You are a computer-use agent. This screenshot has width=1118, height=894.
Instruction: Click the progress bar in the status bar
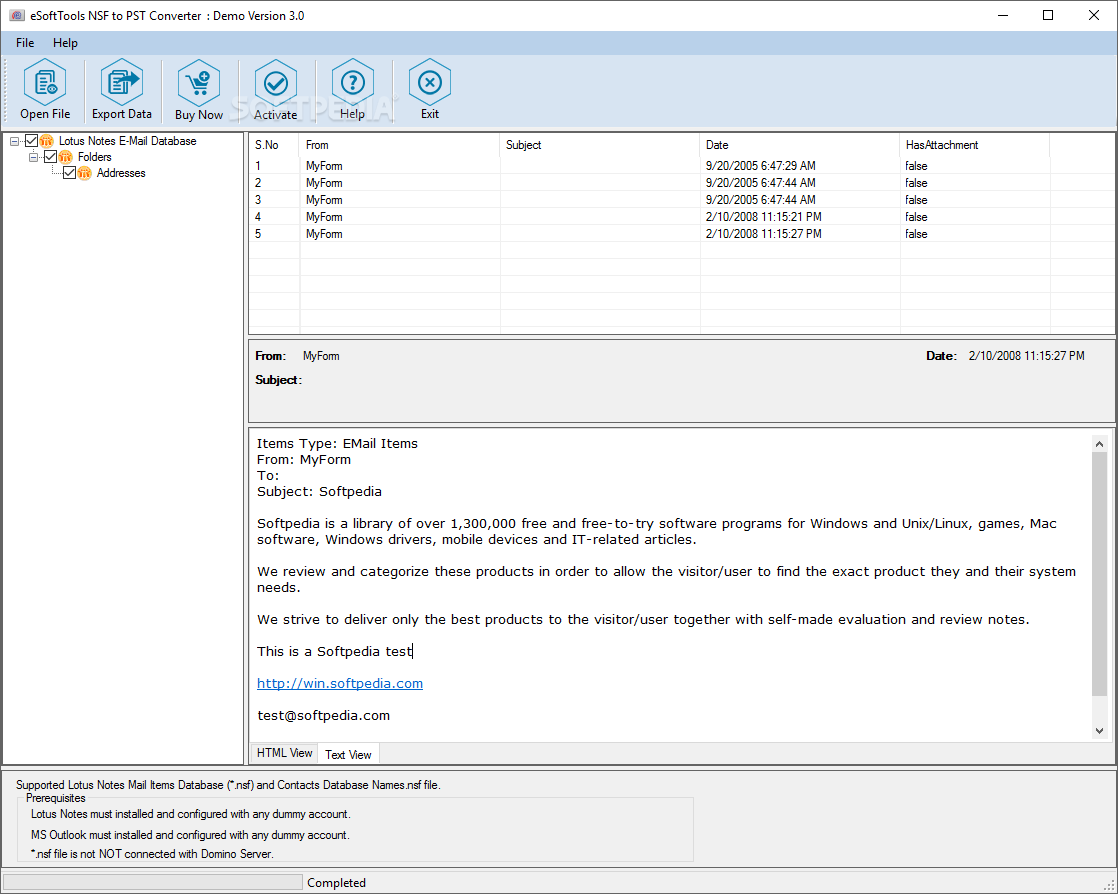(153, 882)
